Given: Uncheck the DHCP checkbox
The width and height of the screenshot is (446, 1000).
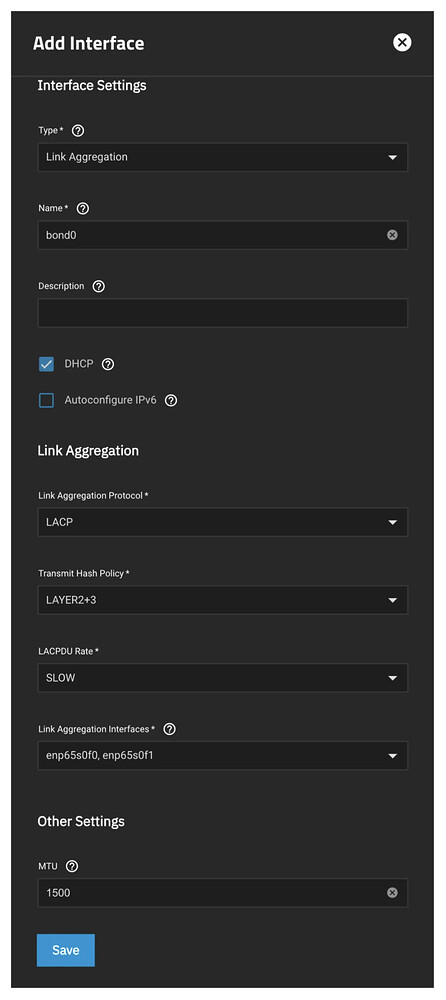Looking at the screenshot, I should (x=46, y=364).
